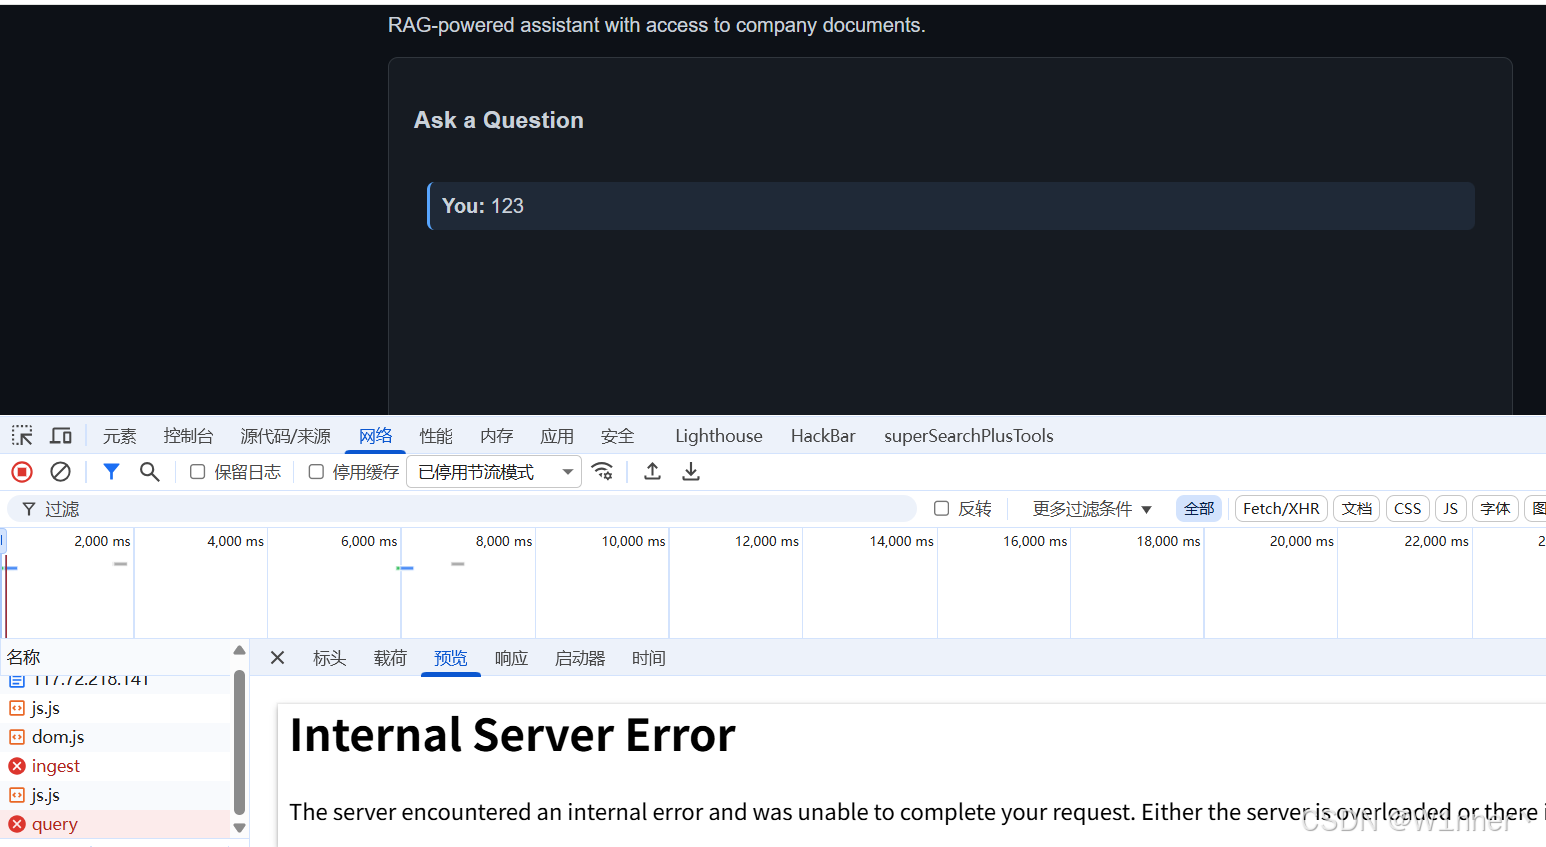Image resolution: width=1546 pixels, height=847 pixels.
Task: Open the HackBar panel tab
Action: 823,436
